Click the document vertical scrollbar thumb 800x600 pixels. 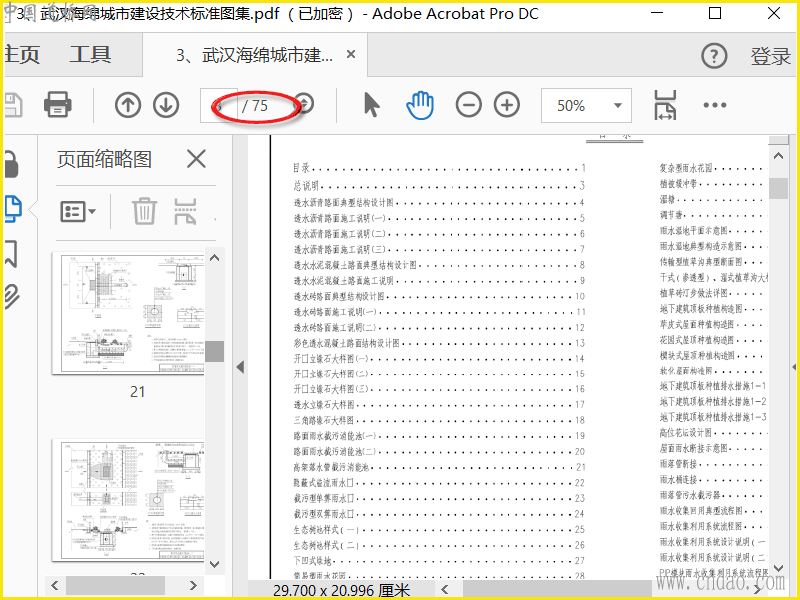tap(778, 188)
